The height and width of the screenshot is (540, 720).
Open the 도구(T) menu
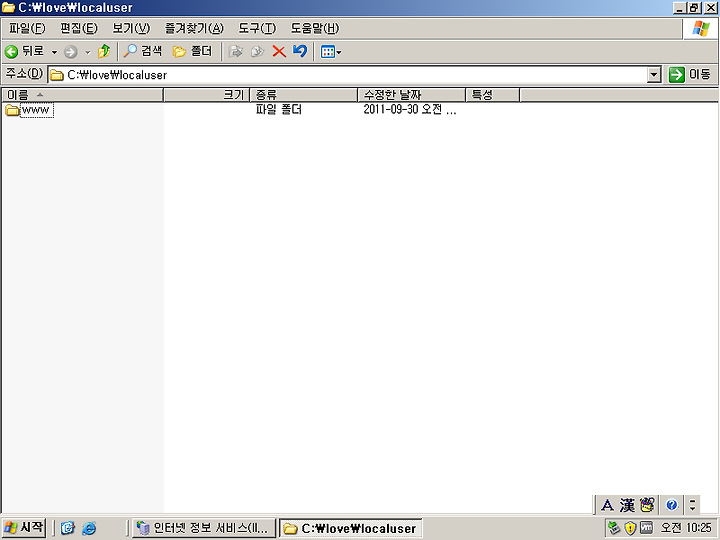(257, 28)
